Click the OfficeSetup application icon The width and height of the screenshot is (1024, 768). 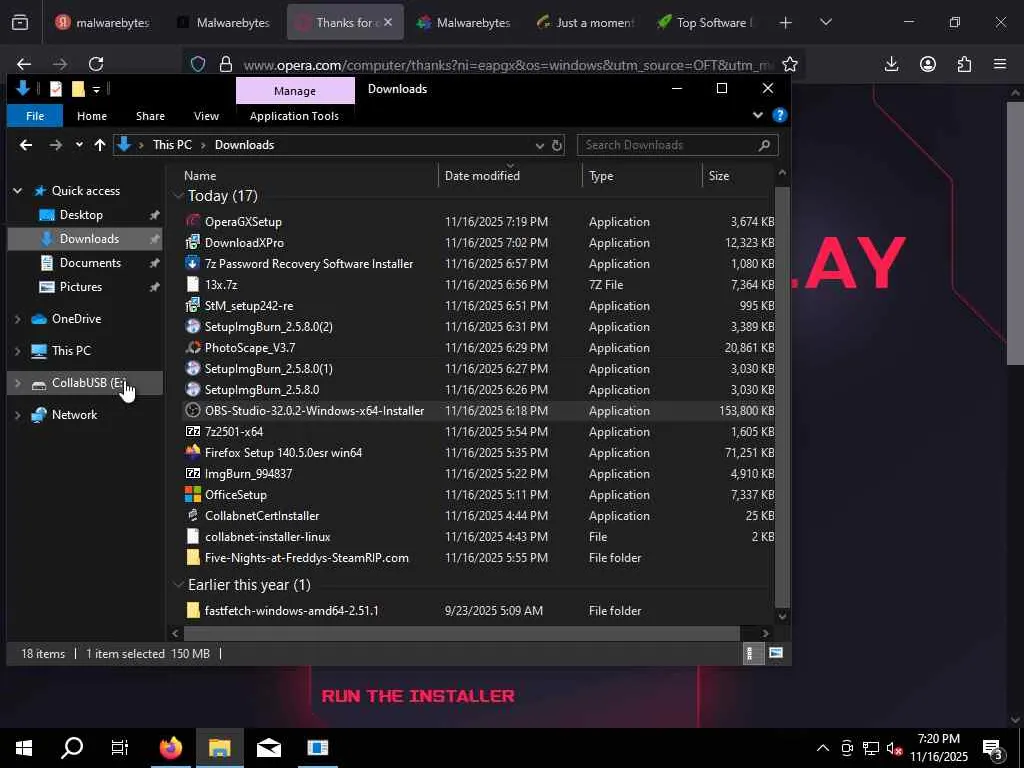(x=192, y=494)
